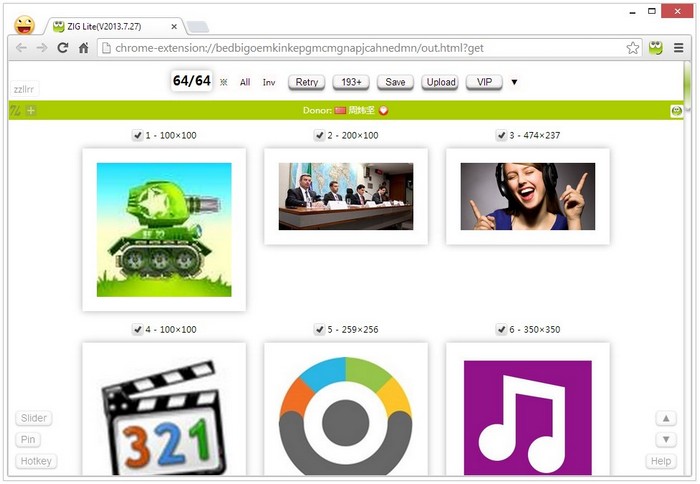Go to the home page icon
The image size is (700, 484).
[83, 48]
